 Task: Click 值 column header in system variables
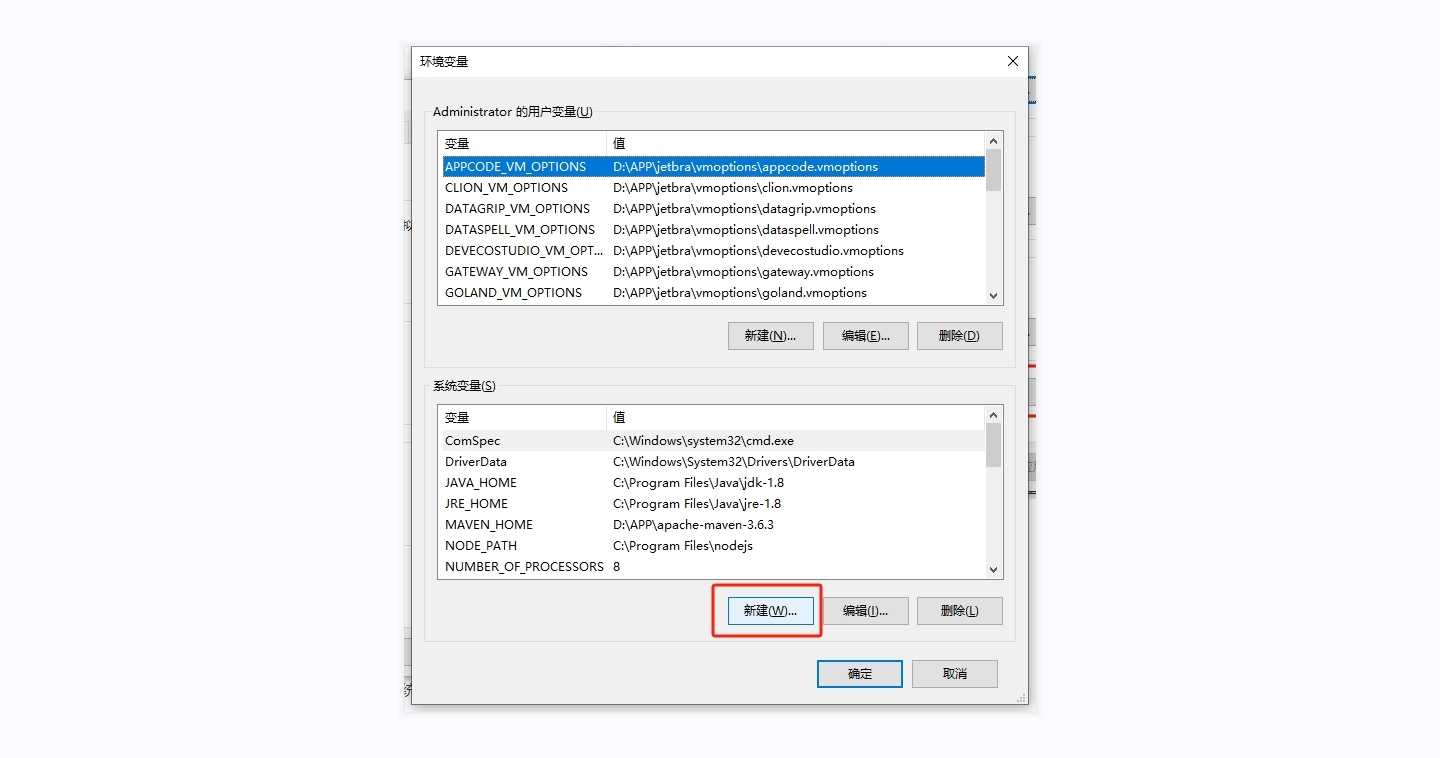click(x=795, y=417)
